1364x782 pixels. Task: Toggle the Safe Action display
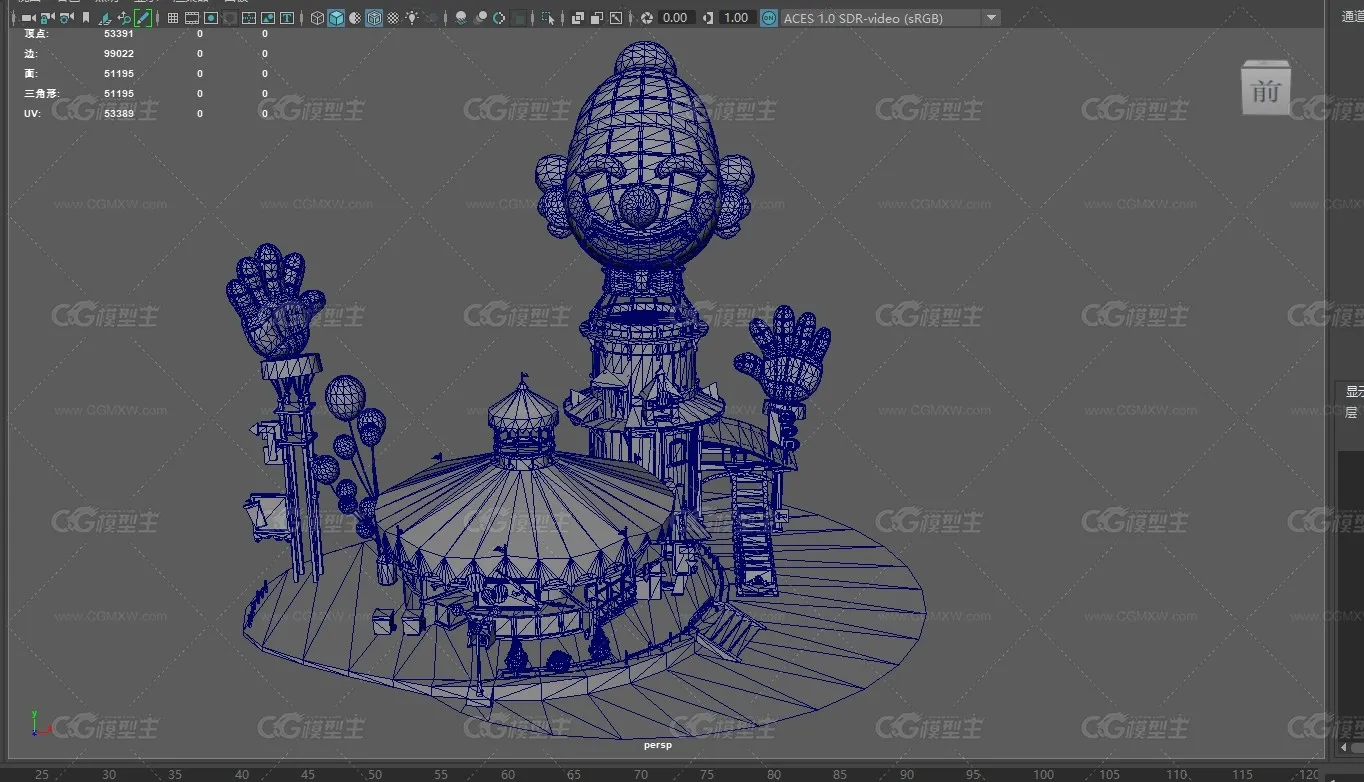268,18
